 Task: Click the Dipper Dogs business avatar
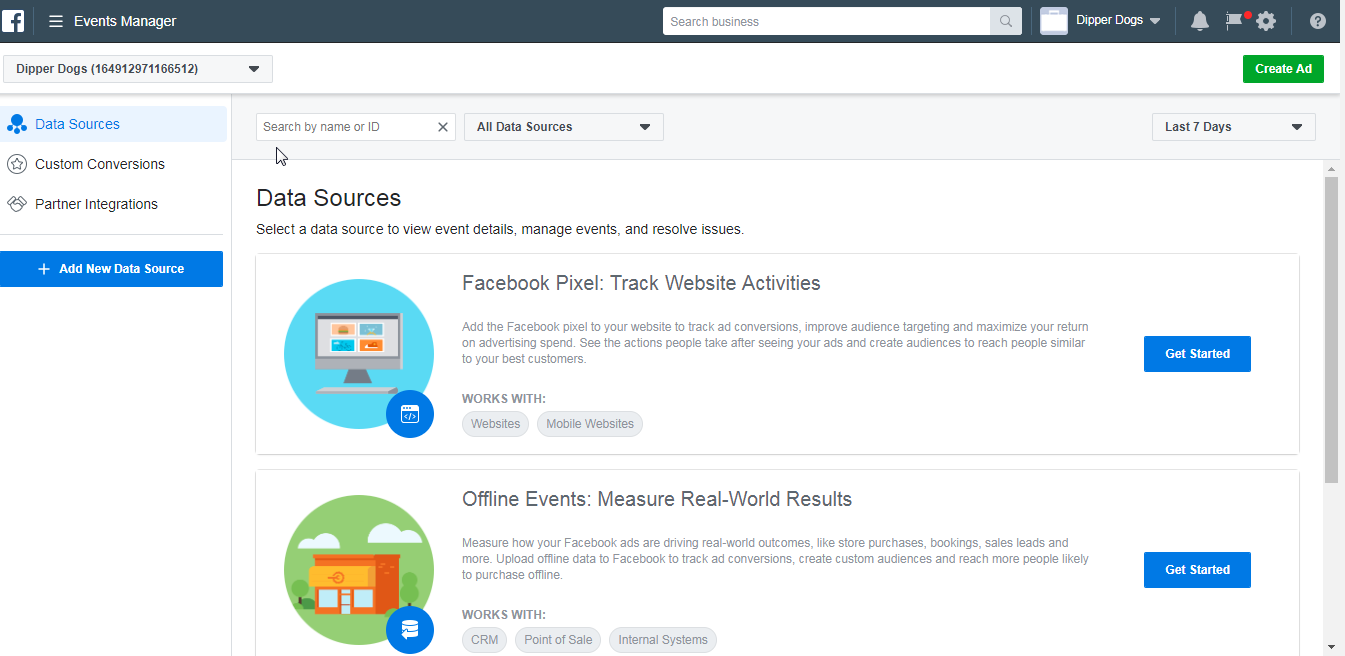coord(1054,21)
